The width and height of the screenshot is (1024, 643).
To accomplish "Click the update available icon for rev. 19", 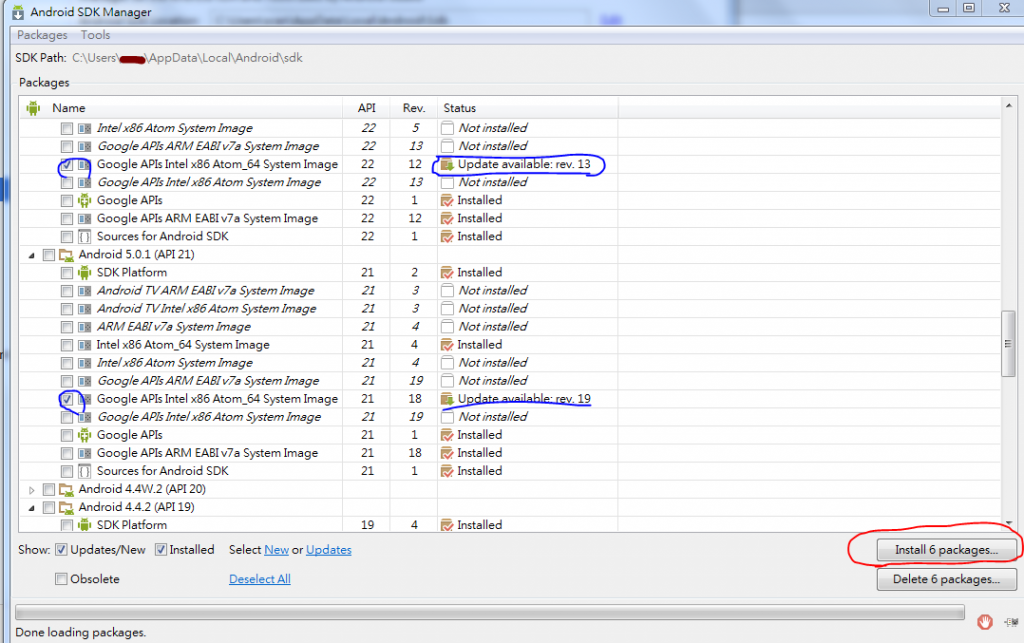I will 447,399.
